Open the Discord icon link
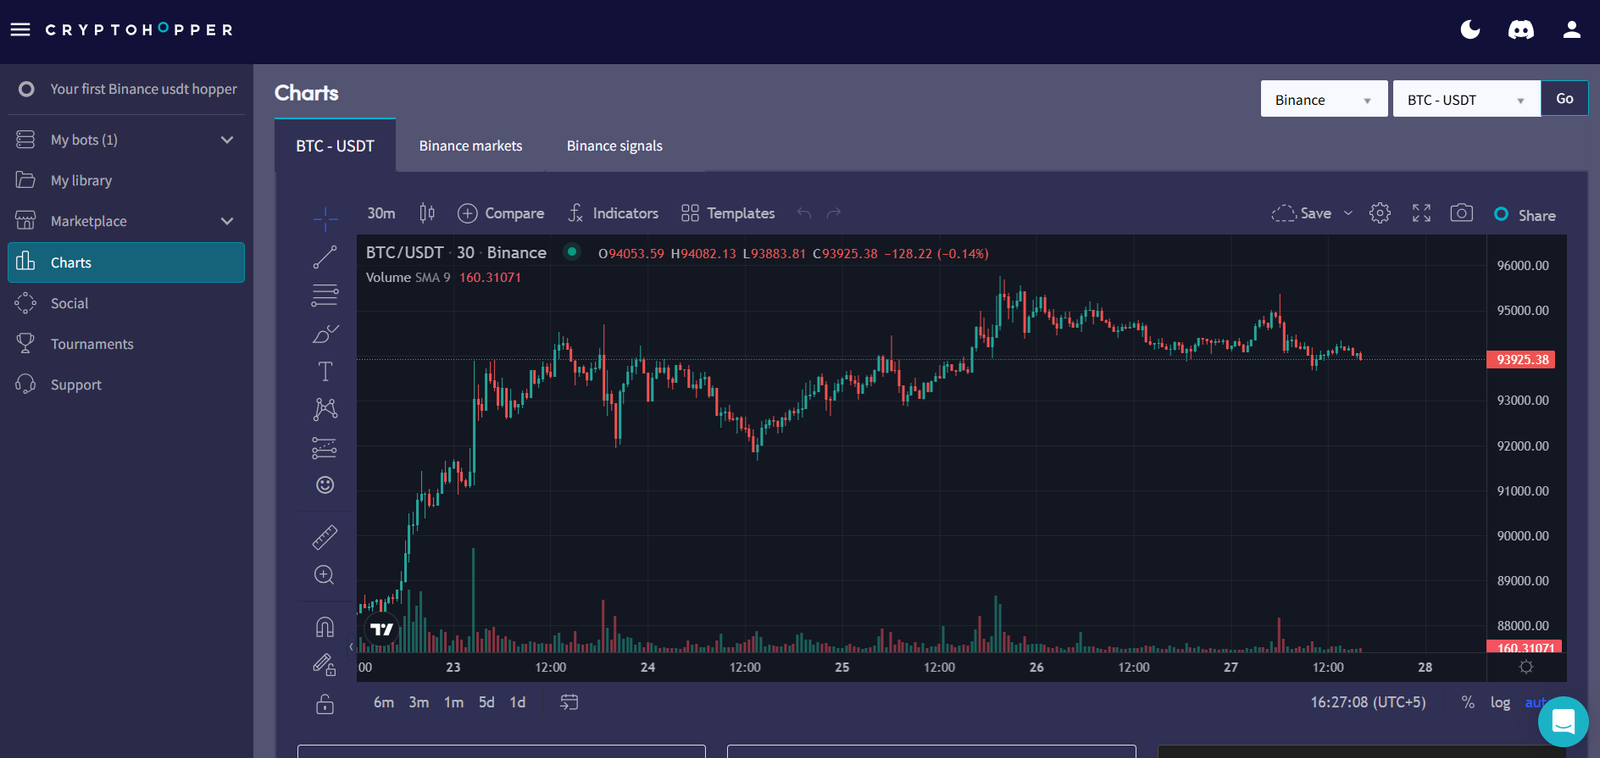This screenshot has width=1600, height=758. [1521, 30]
